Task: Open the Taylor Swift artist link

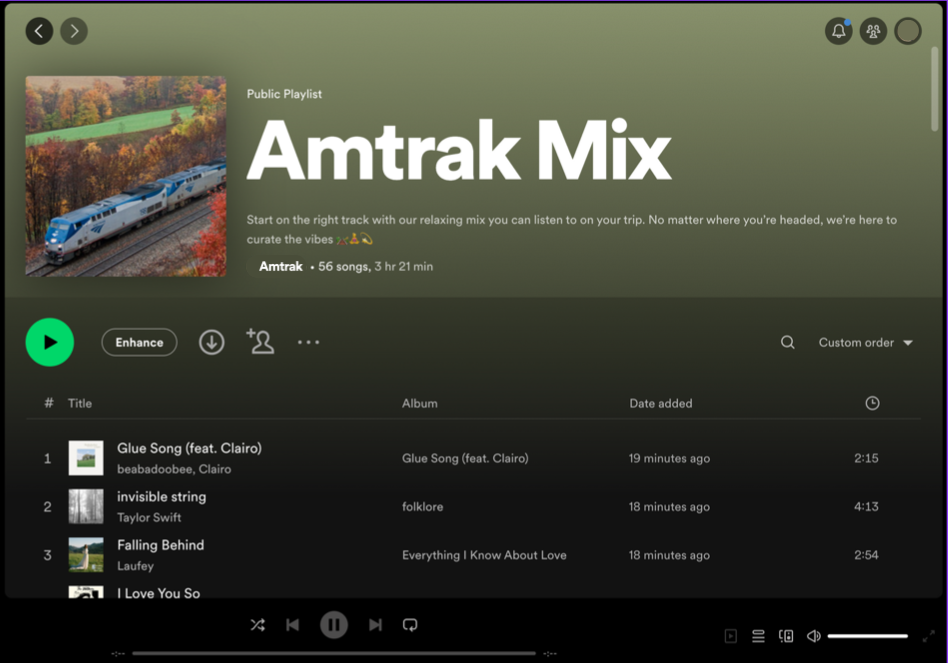Action: pos(149,517)
